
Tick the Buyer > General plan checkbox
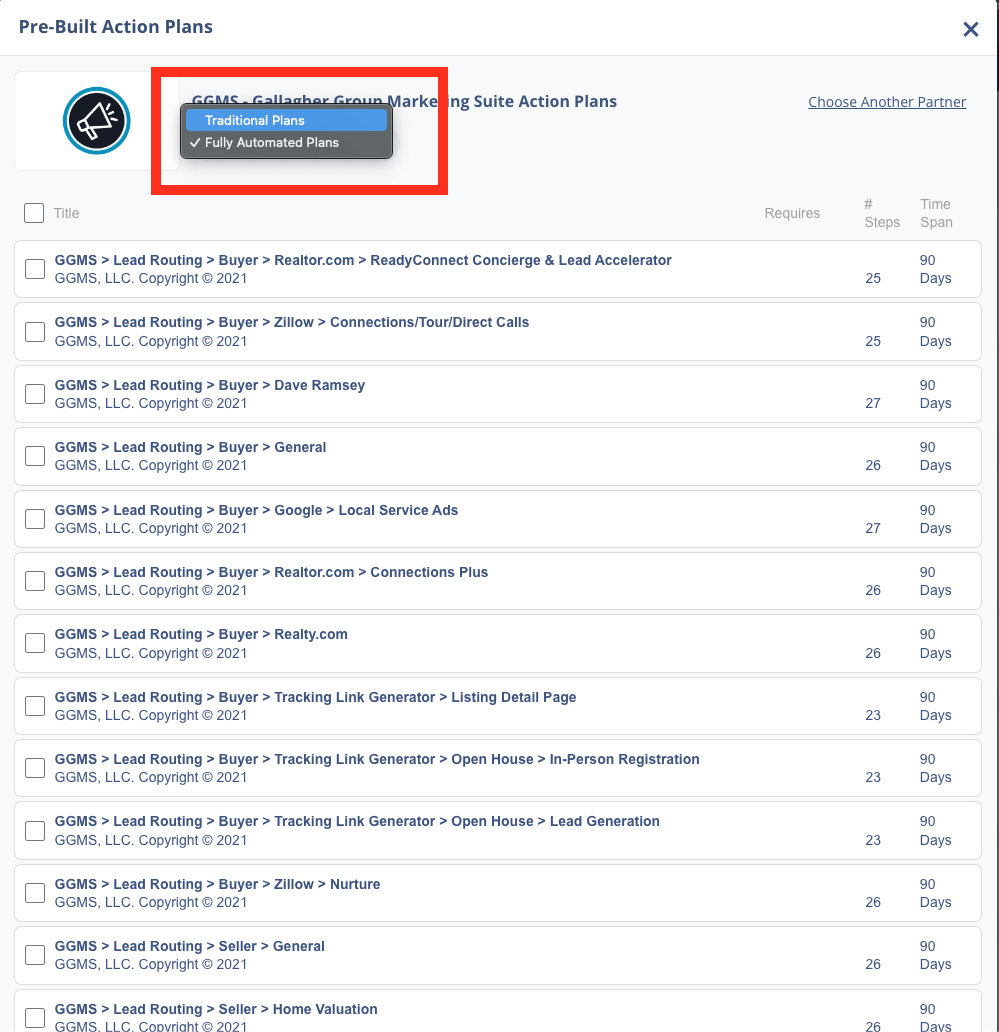tap(35, 456)
